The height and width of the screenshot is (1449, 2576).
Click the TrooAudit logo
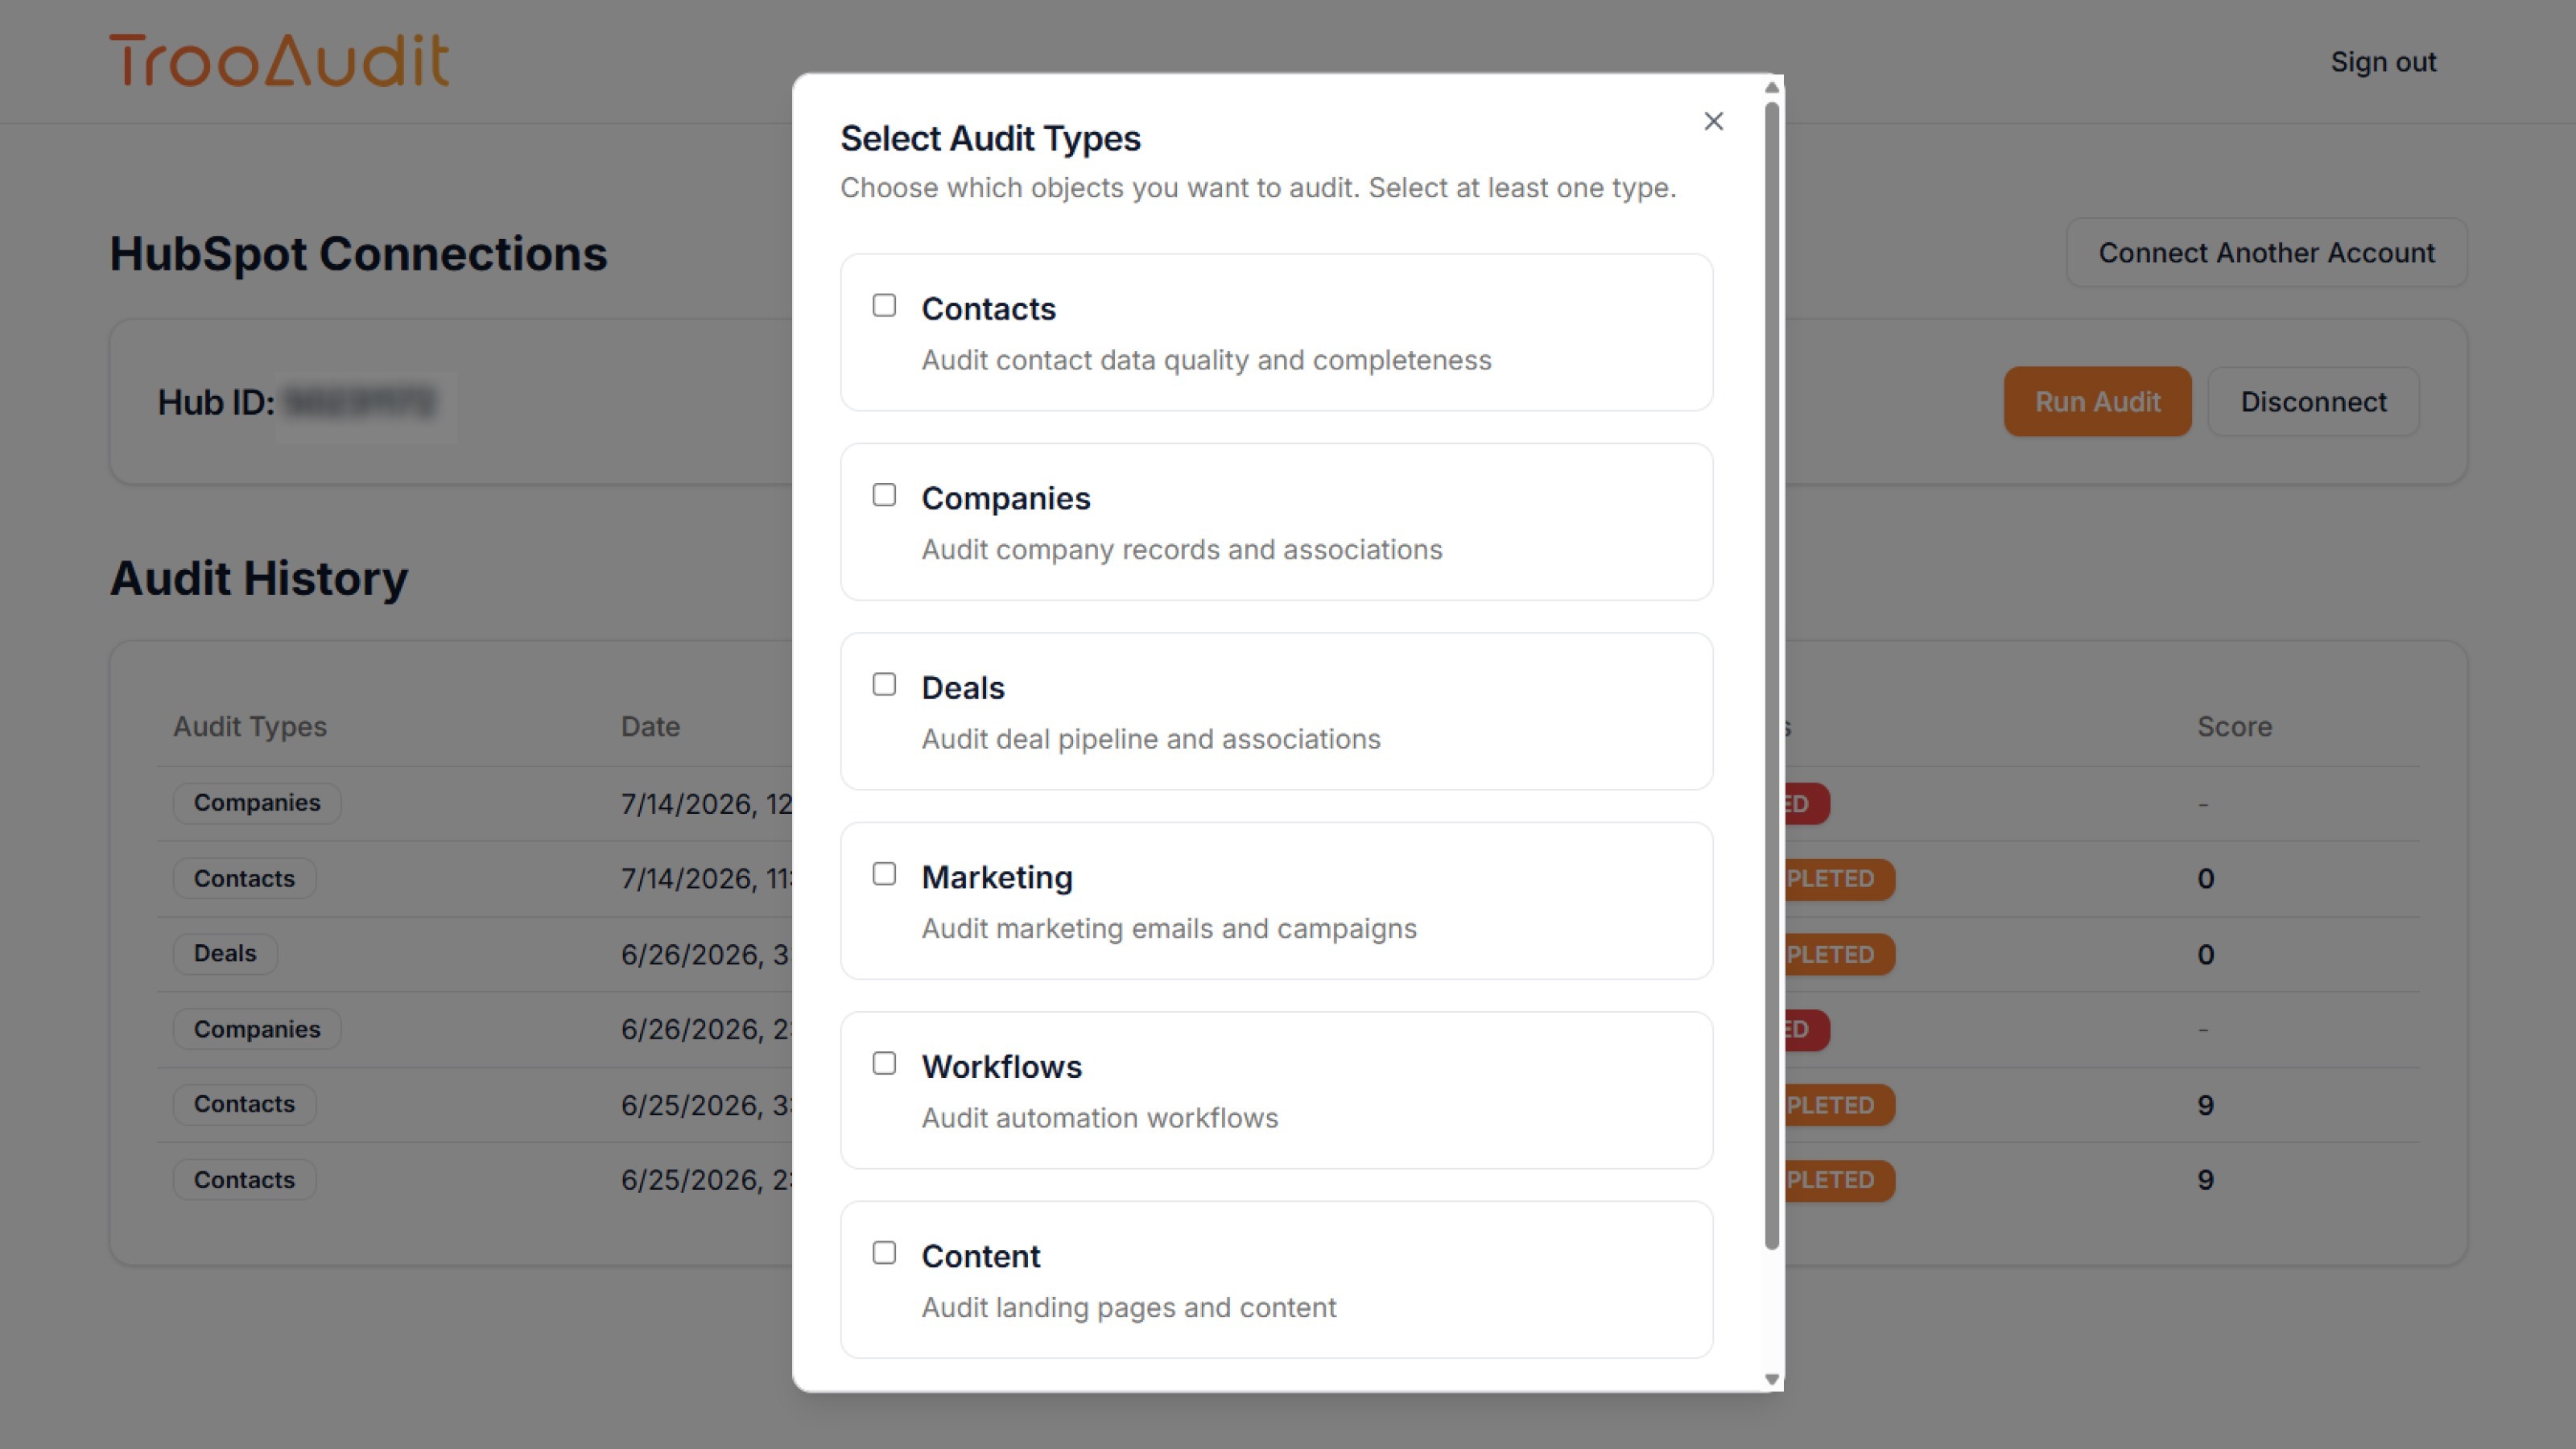(x=279, y=60)
